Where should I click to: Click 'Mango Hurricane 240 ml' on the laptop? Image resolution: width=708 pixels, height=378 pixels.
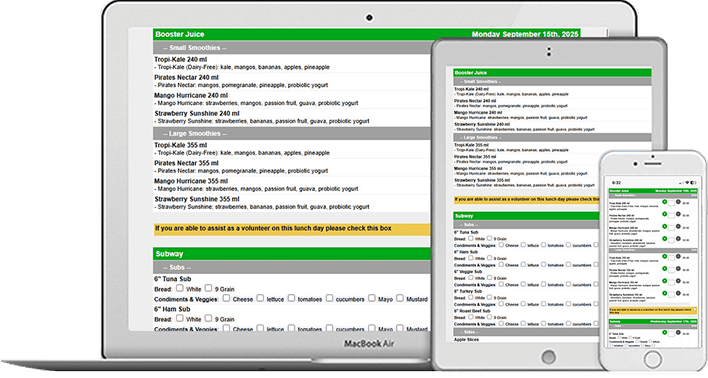[x=191, y=95]
